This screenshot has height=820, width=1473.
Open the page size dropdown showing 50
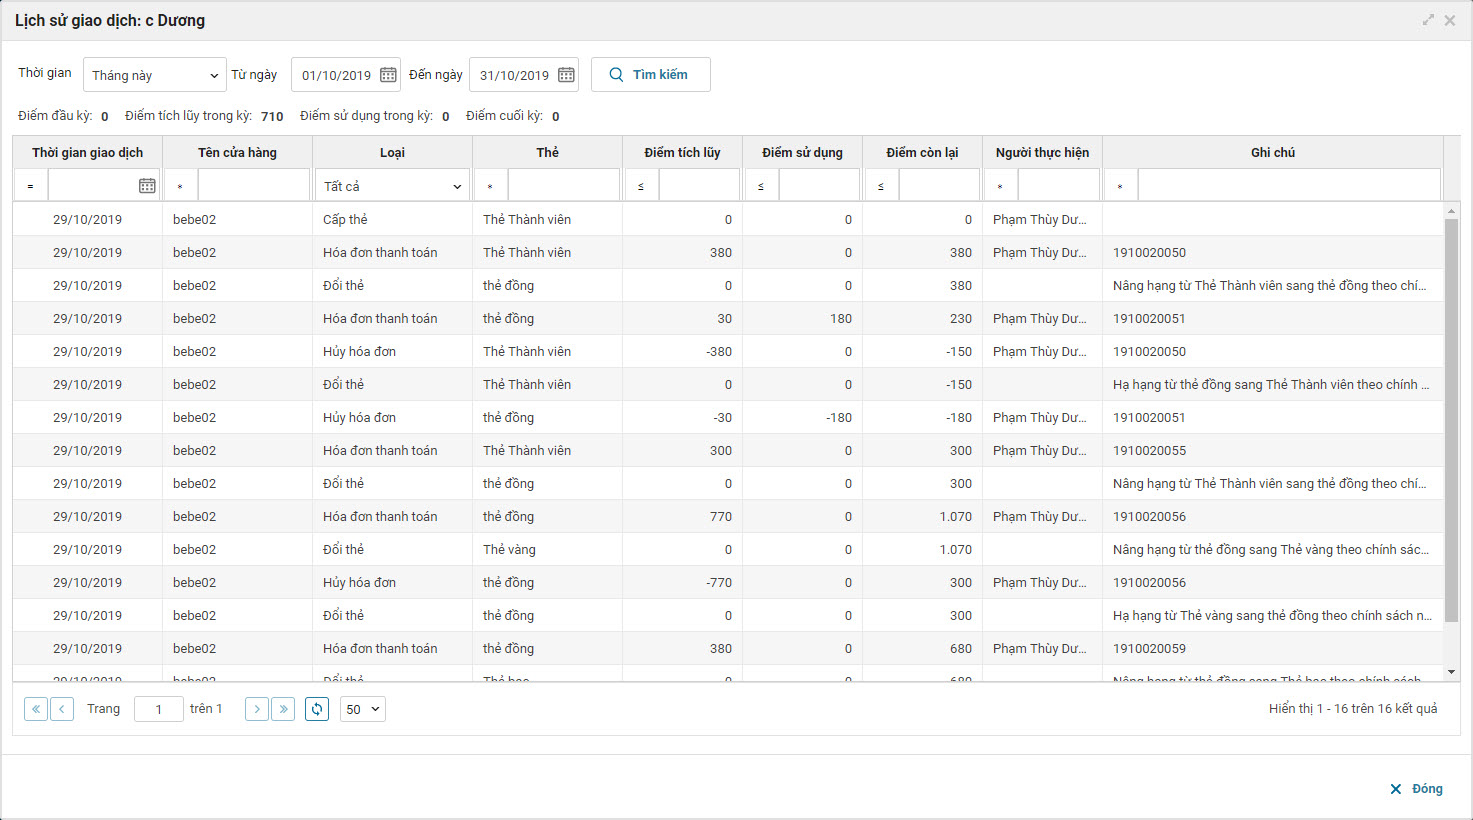click(x=363, y=709)
